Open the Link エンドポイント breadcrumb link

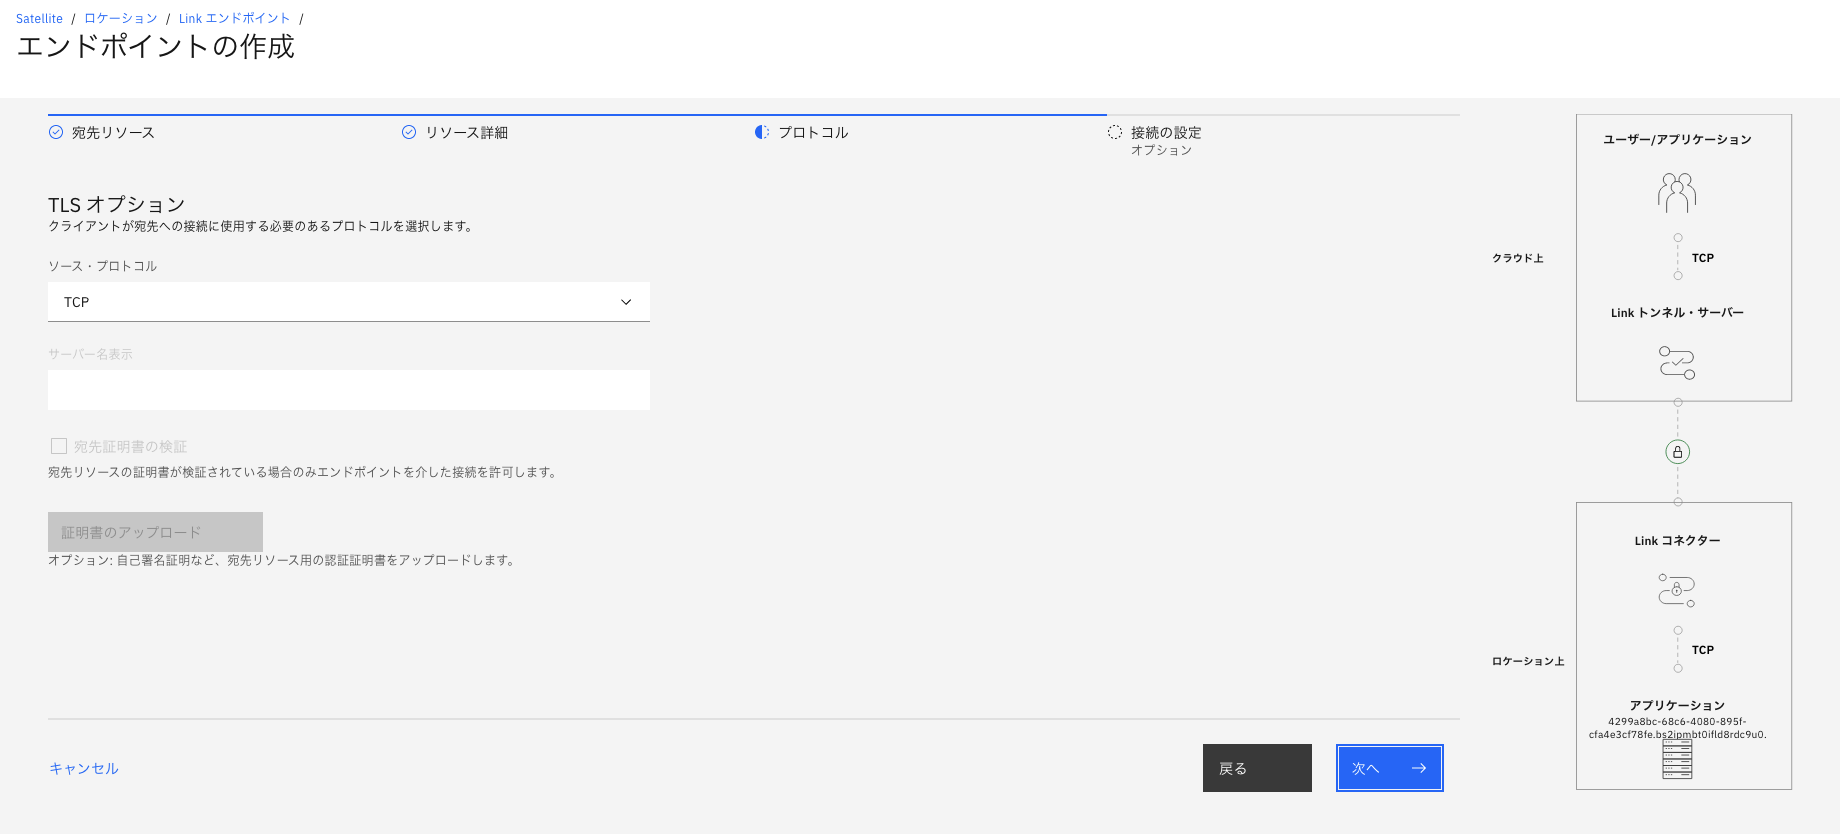click(234, 19)
